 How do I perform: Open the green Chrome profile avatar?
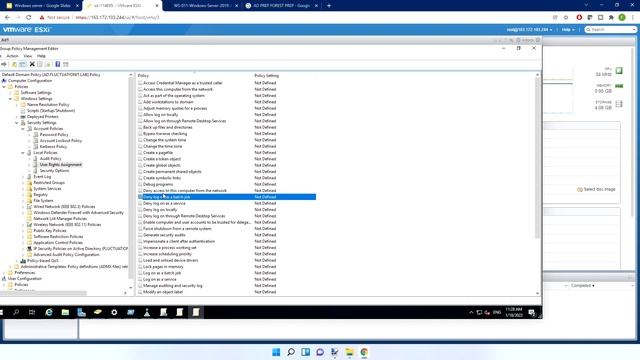[x=622, y=18]
